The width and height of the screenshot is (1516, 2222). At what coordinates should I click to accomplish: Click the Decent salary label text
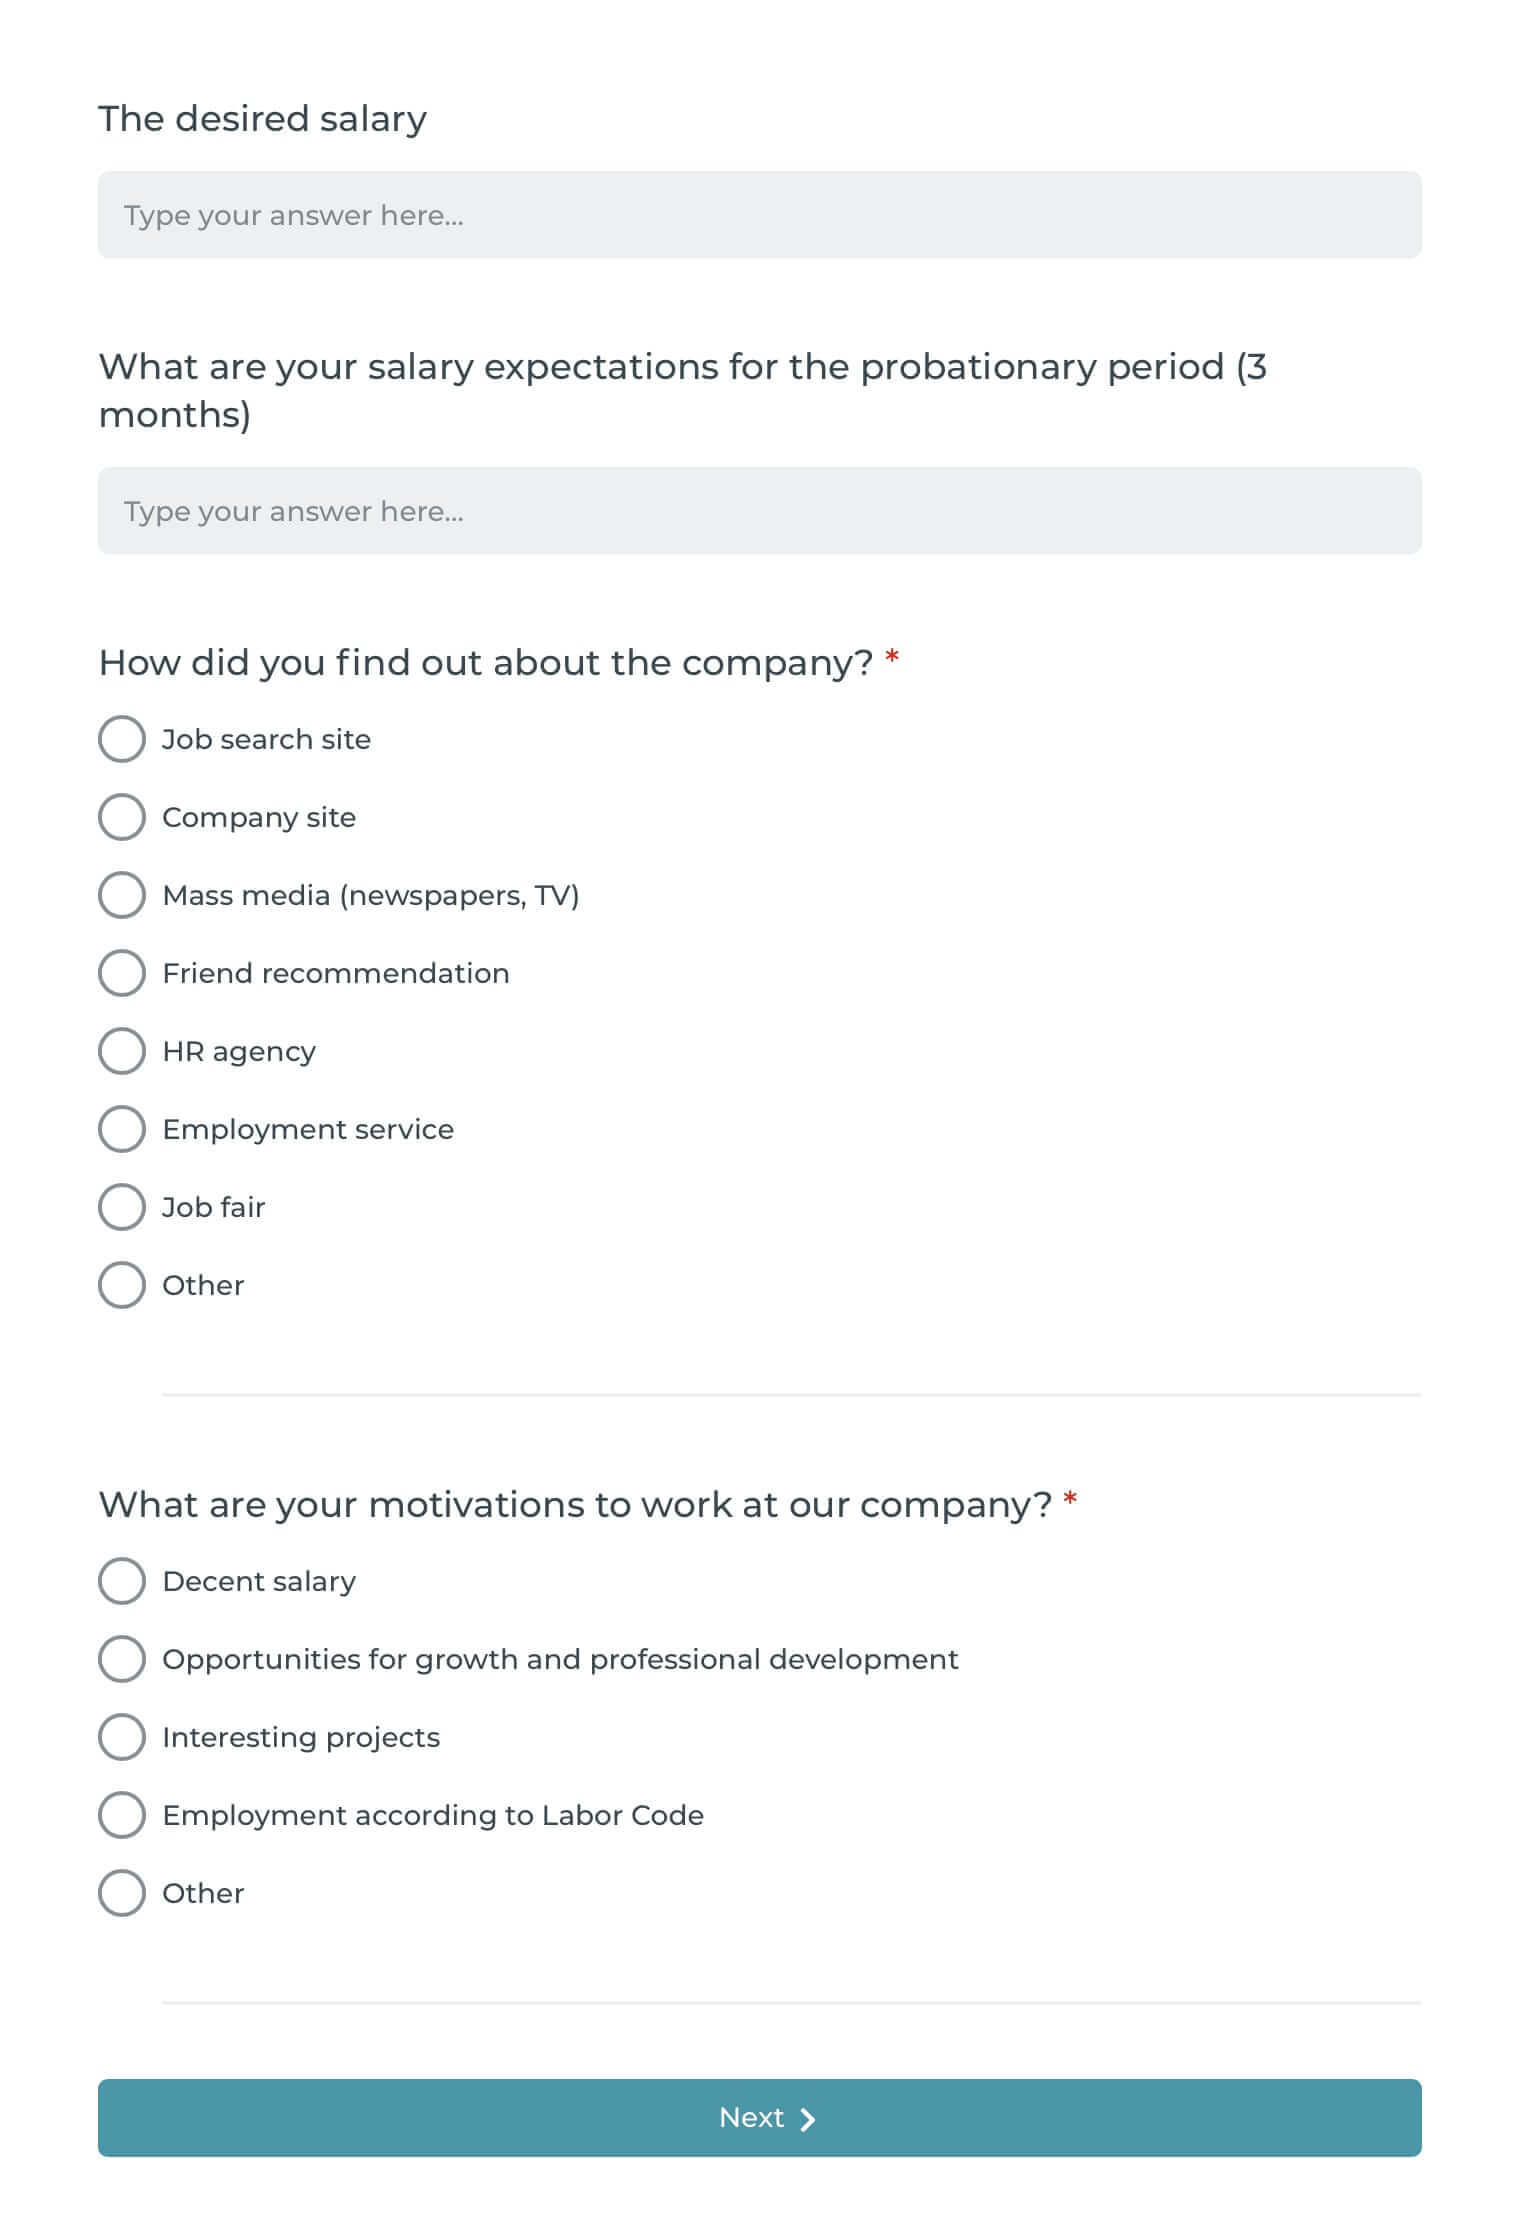tap(259, 1582)
